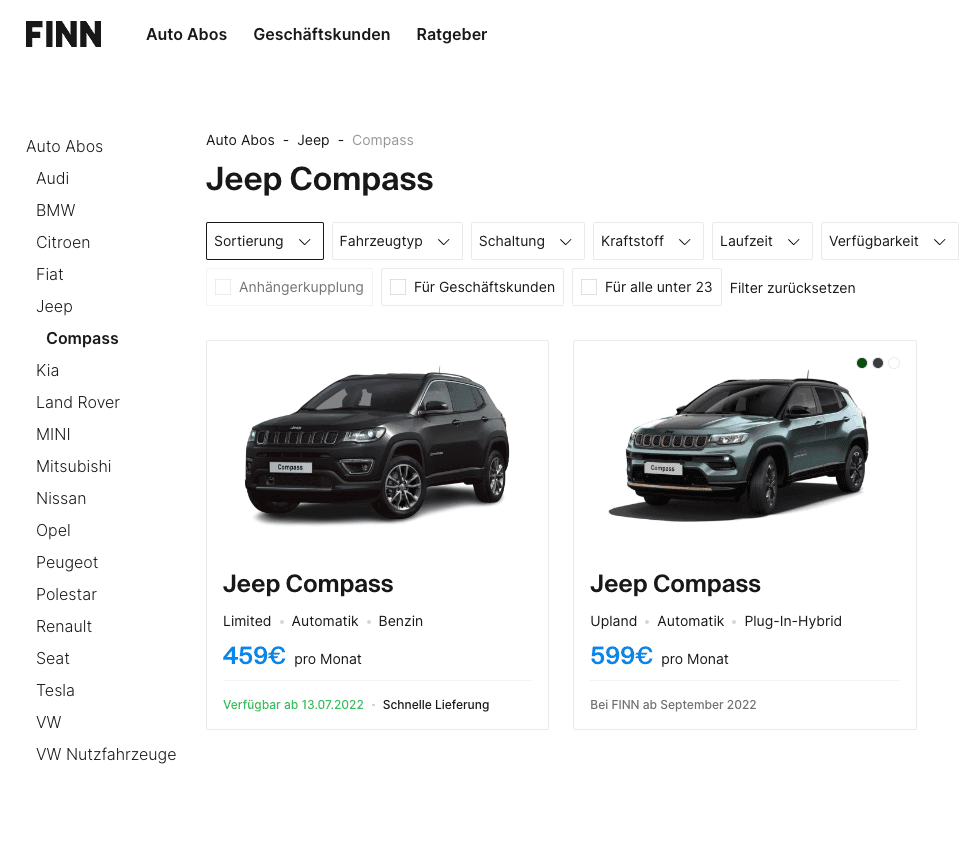The width and height of the screenshot is (964, 860).
Task: Select Compass under Jeep in sidebar
Action: pos(82,338)
